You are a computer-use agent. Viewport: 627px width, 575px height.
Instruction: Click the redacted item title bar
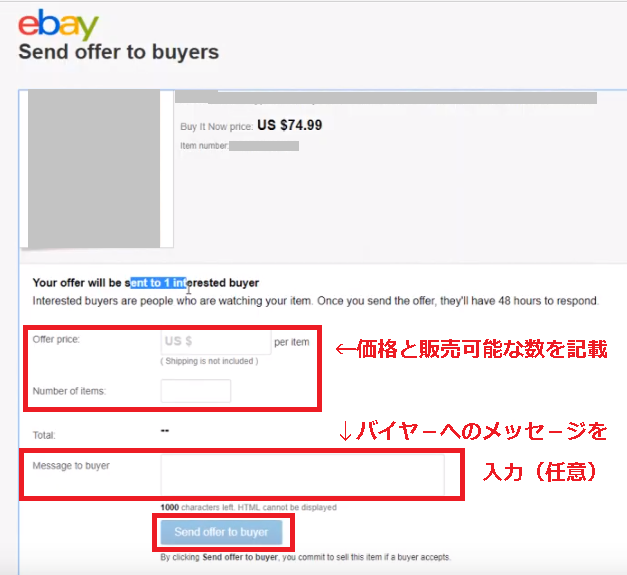pos(386,98)
